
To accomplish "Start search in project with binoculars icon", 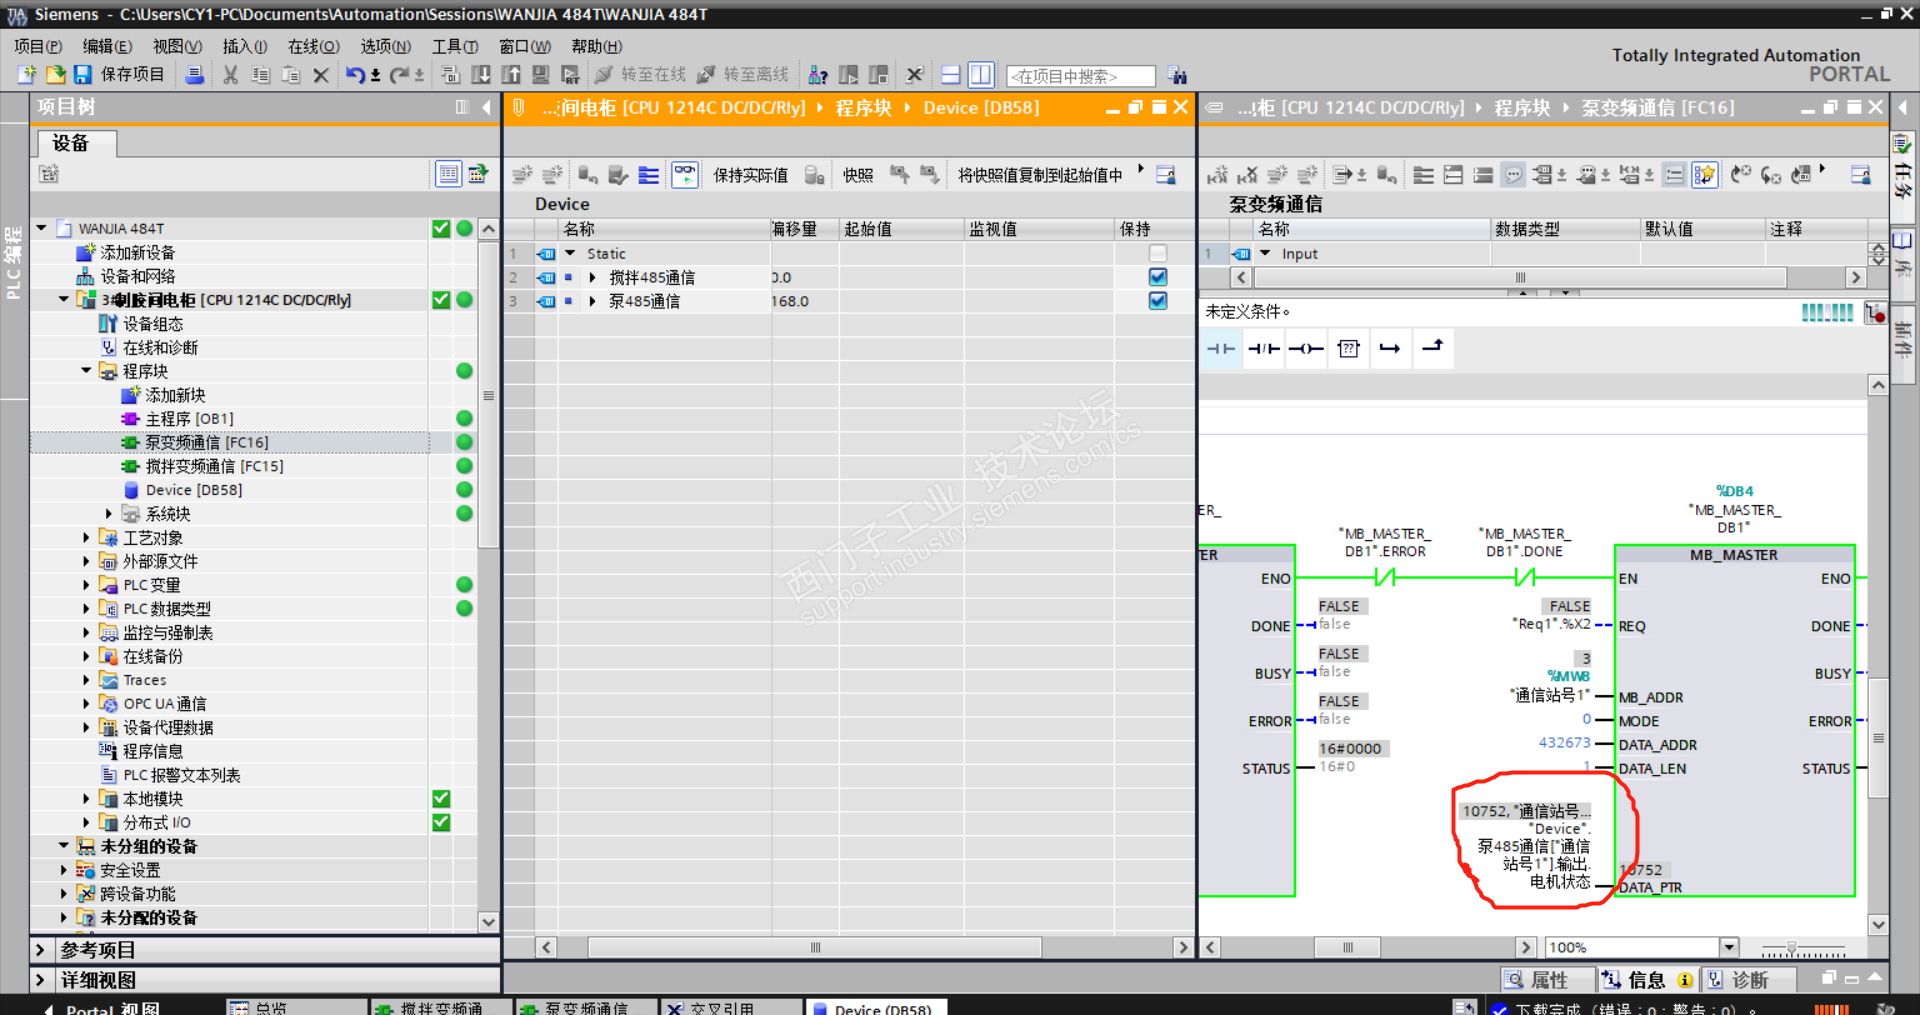I will (1177, 76).
